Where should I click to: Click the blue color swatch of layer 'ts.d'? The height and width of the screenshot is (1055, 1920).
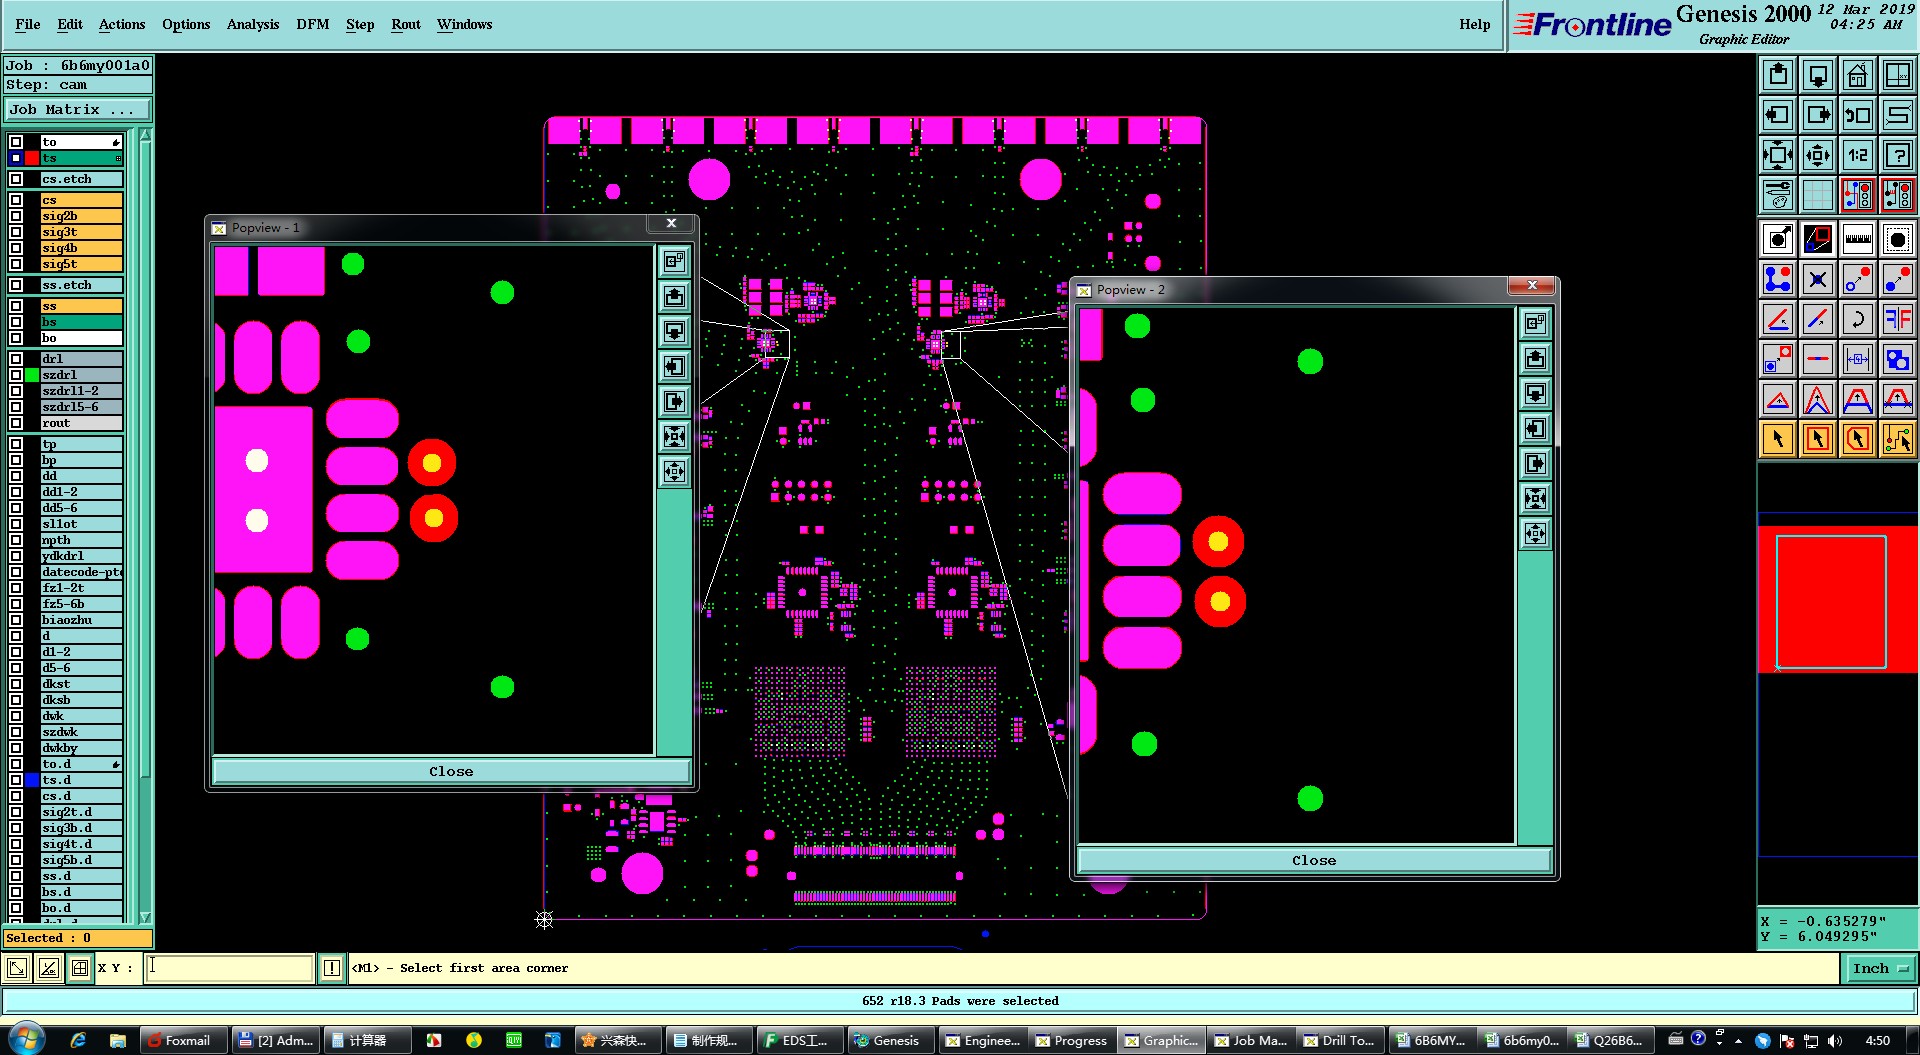(32, 780)
